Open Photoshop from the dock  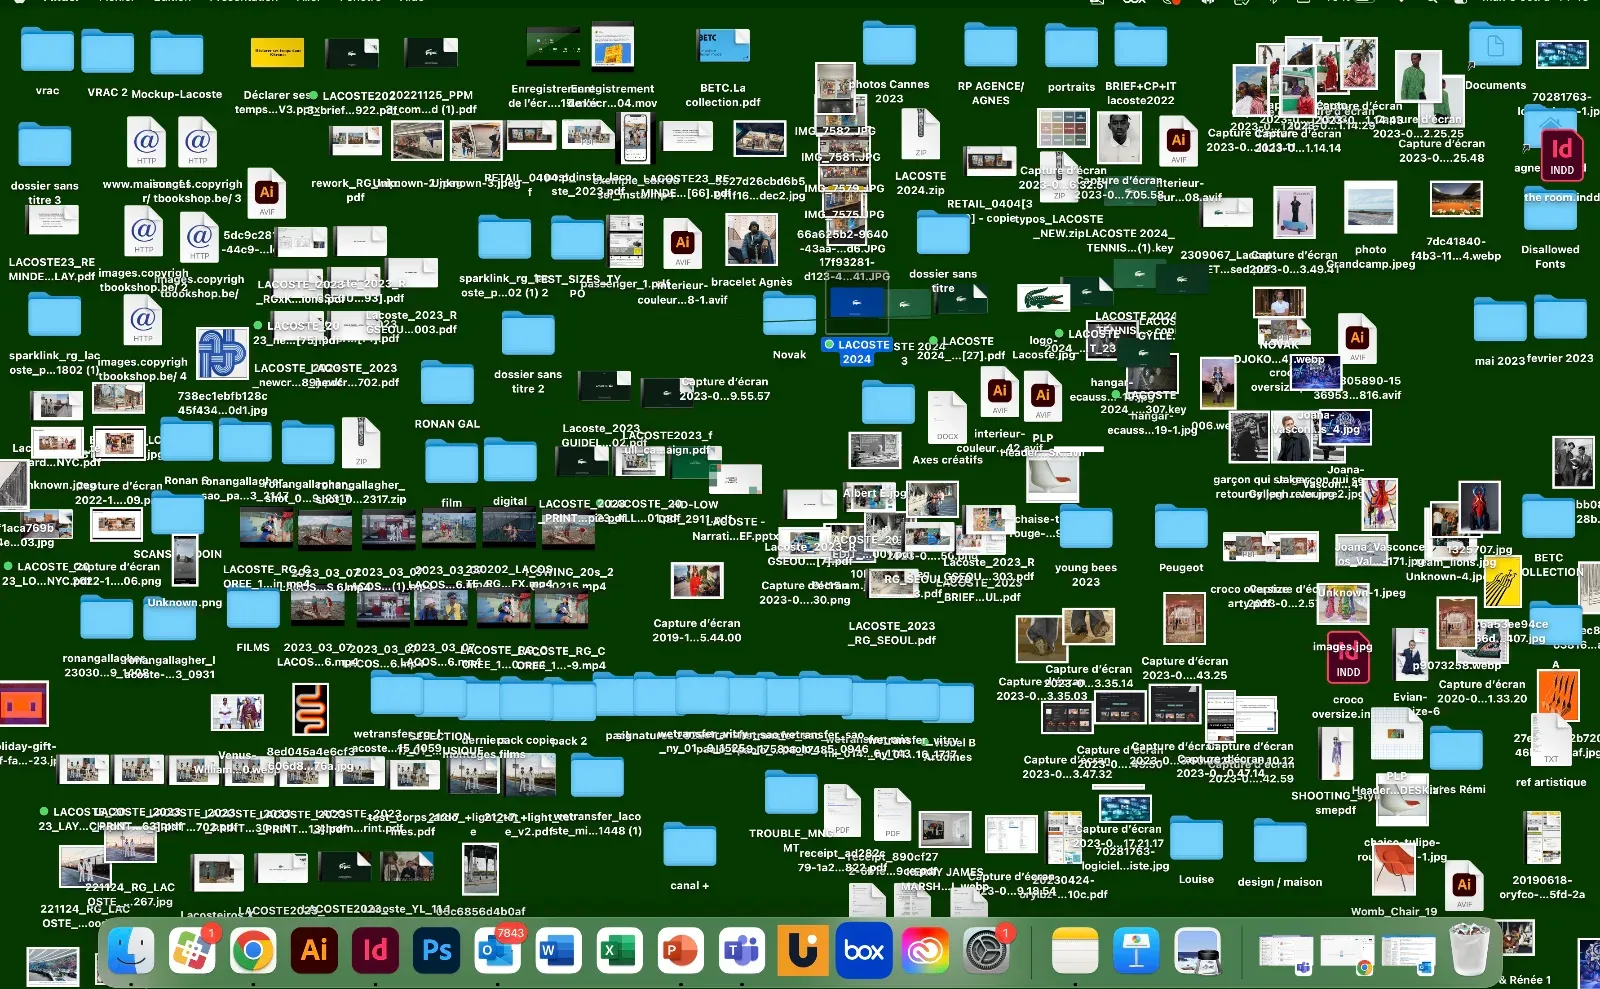pyautogui.click(x=437, y=950)
